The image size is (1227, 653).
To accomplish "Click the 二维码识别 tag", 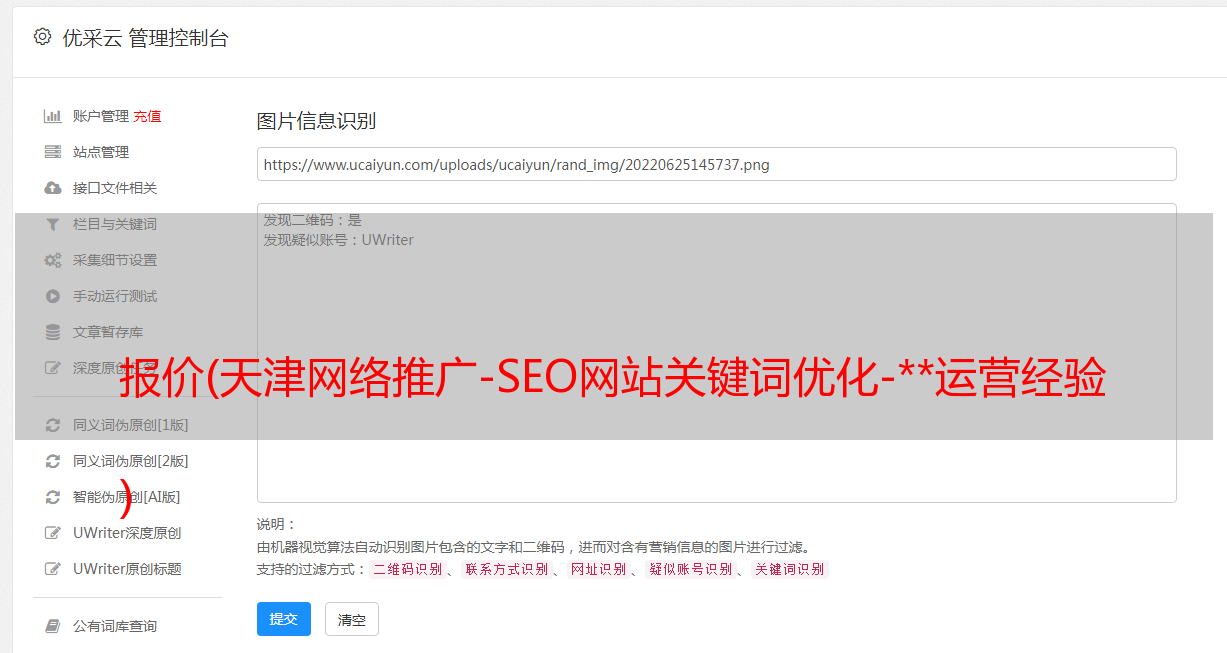I will point(407,569).
